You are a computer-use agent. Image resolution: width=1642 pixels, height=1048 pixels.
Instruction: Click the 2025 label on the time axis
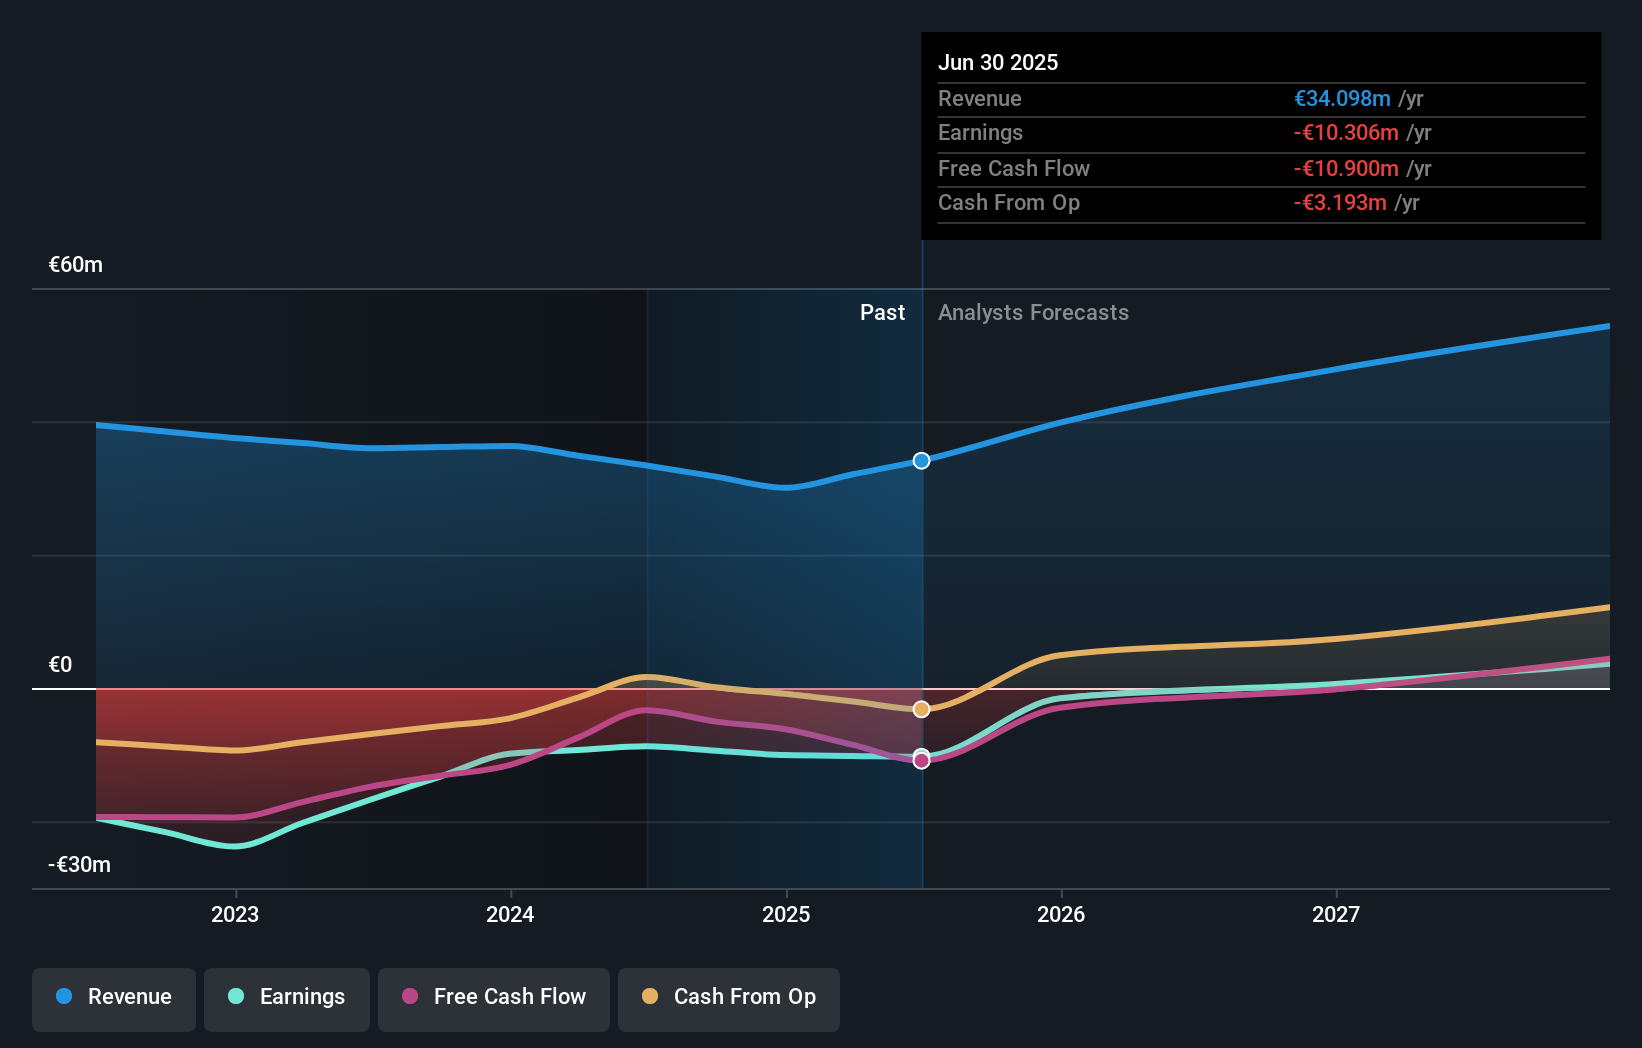[x=786, y=913]
